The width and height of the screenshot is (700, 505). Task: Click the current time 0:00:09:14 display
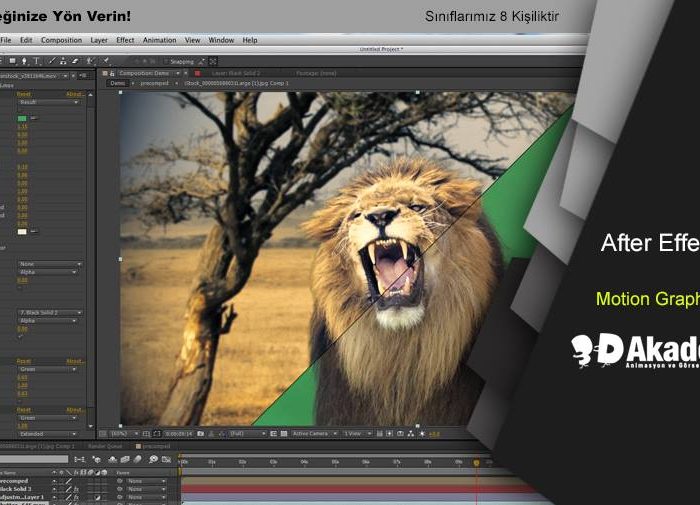tap(179, 434)
